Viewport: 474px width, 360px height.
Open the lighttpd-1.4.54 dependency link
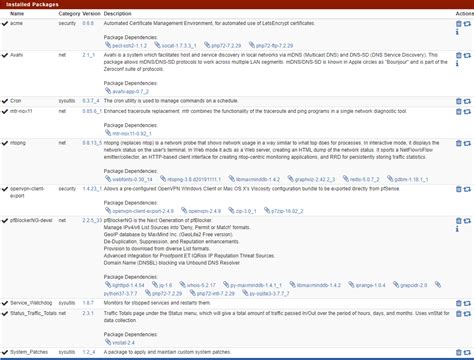[x=125, y=285]
